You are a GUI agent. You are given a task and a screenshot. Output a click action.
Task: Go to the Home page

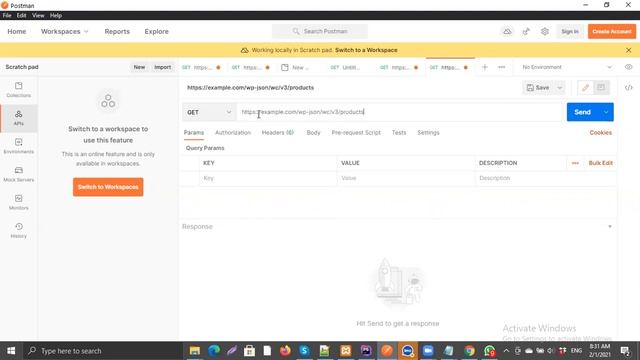click(x=17, y=31)
